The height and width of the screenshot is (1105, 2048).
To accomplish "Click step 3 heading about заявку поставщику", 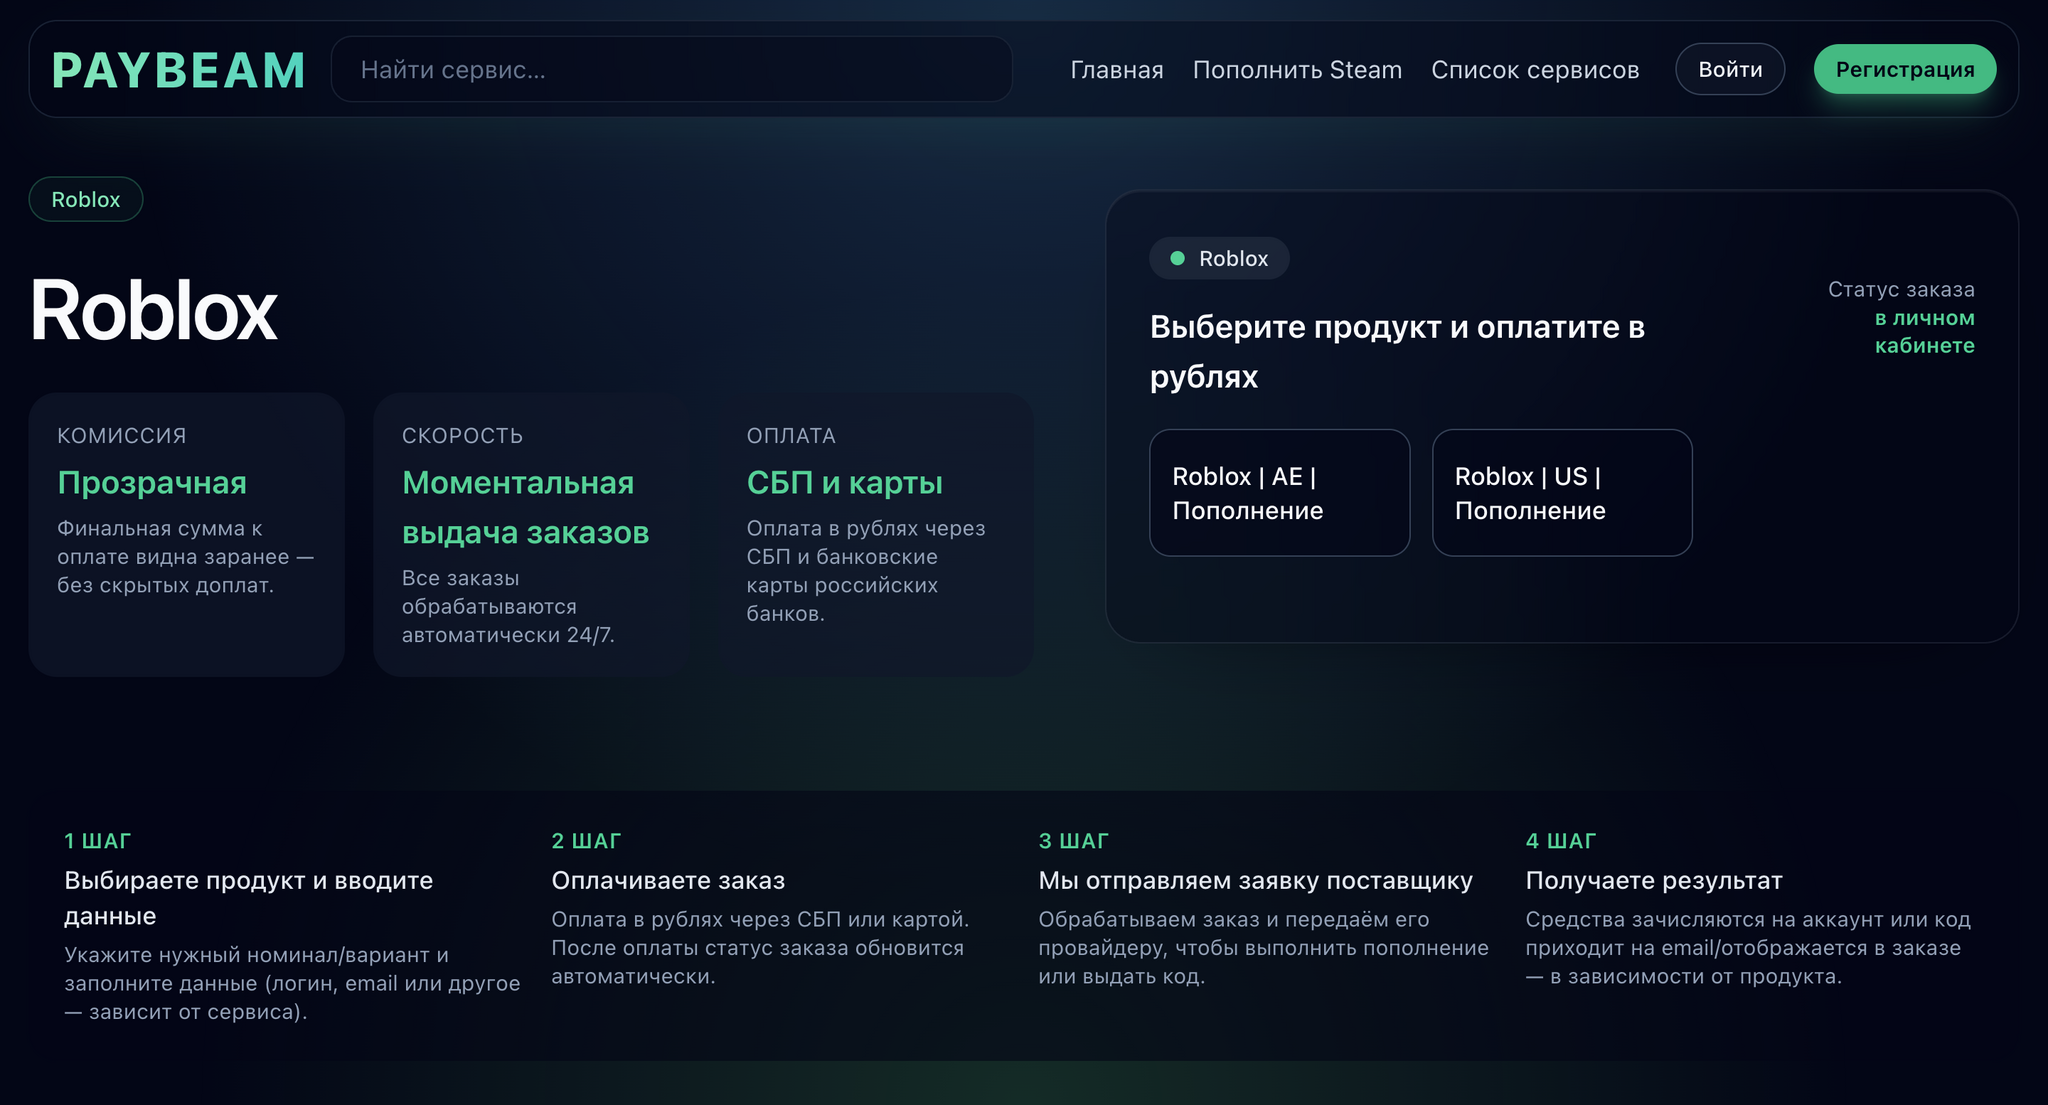I will [x=1255, y=880].
